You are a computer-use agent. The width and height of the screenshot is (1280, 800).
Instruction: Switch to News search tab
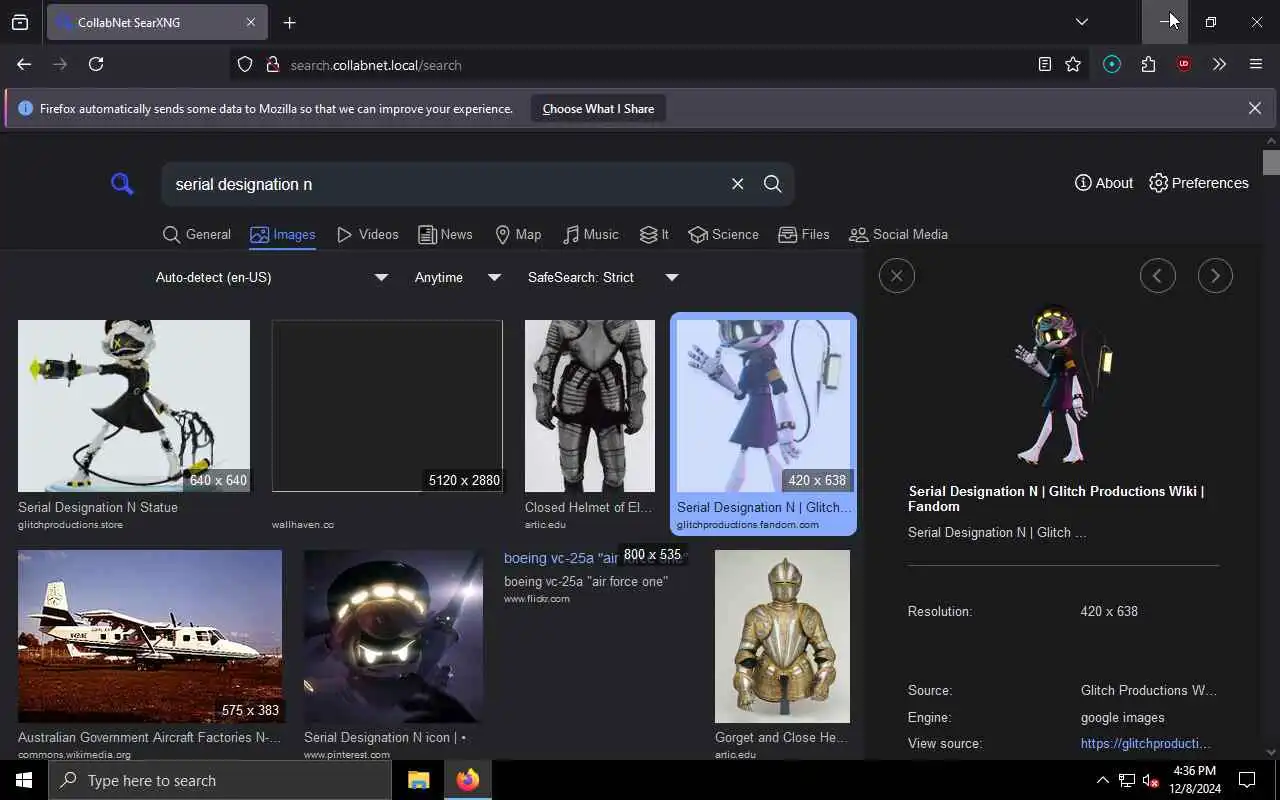point(445,234)
